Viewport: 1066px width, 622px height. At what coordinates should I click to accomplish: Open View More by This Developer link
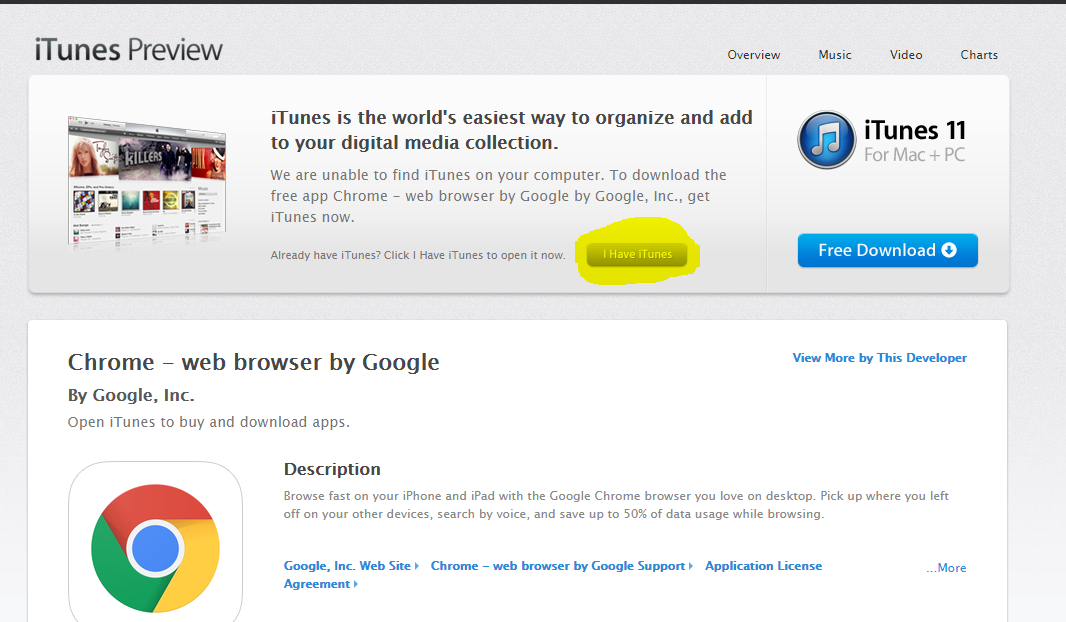880,358
